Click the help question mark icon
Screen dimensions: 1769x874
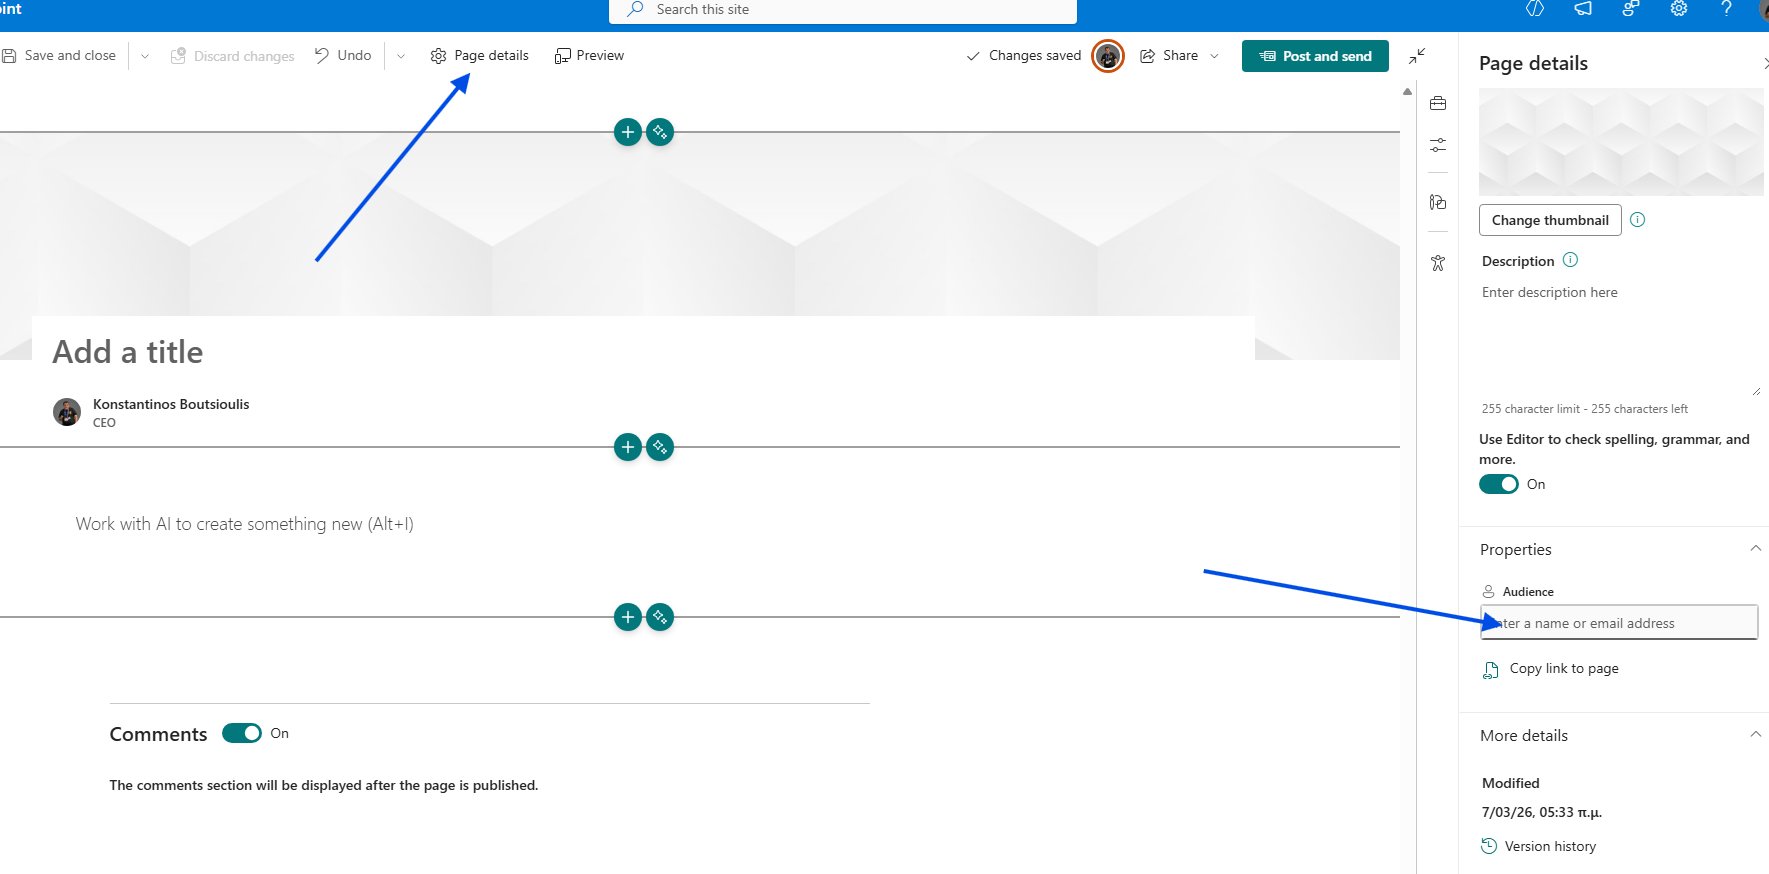[1726, 9]
